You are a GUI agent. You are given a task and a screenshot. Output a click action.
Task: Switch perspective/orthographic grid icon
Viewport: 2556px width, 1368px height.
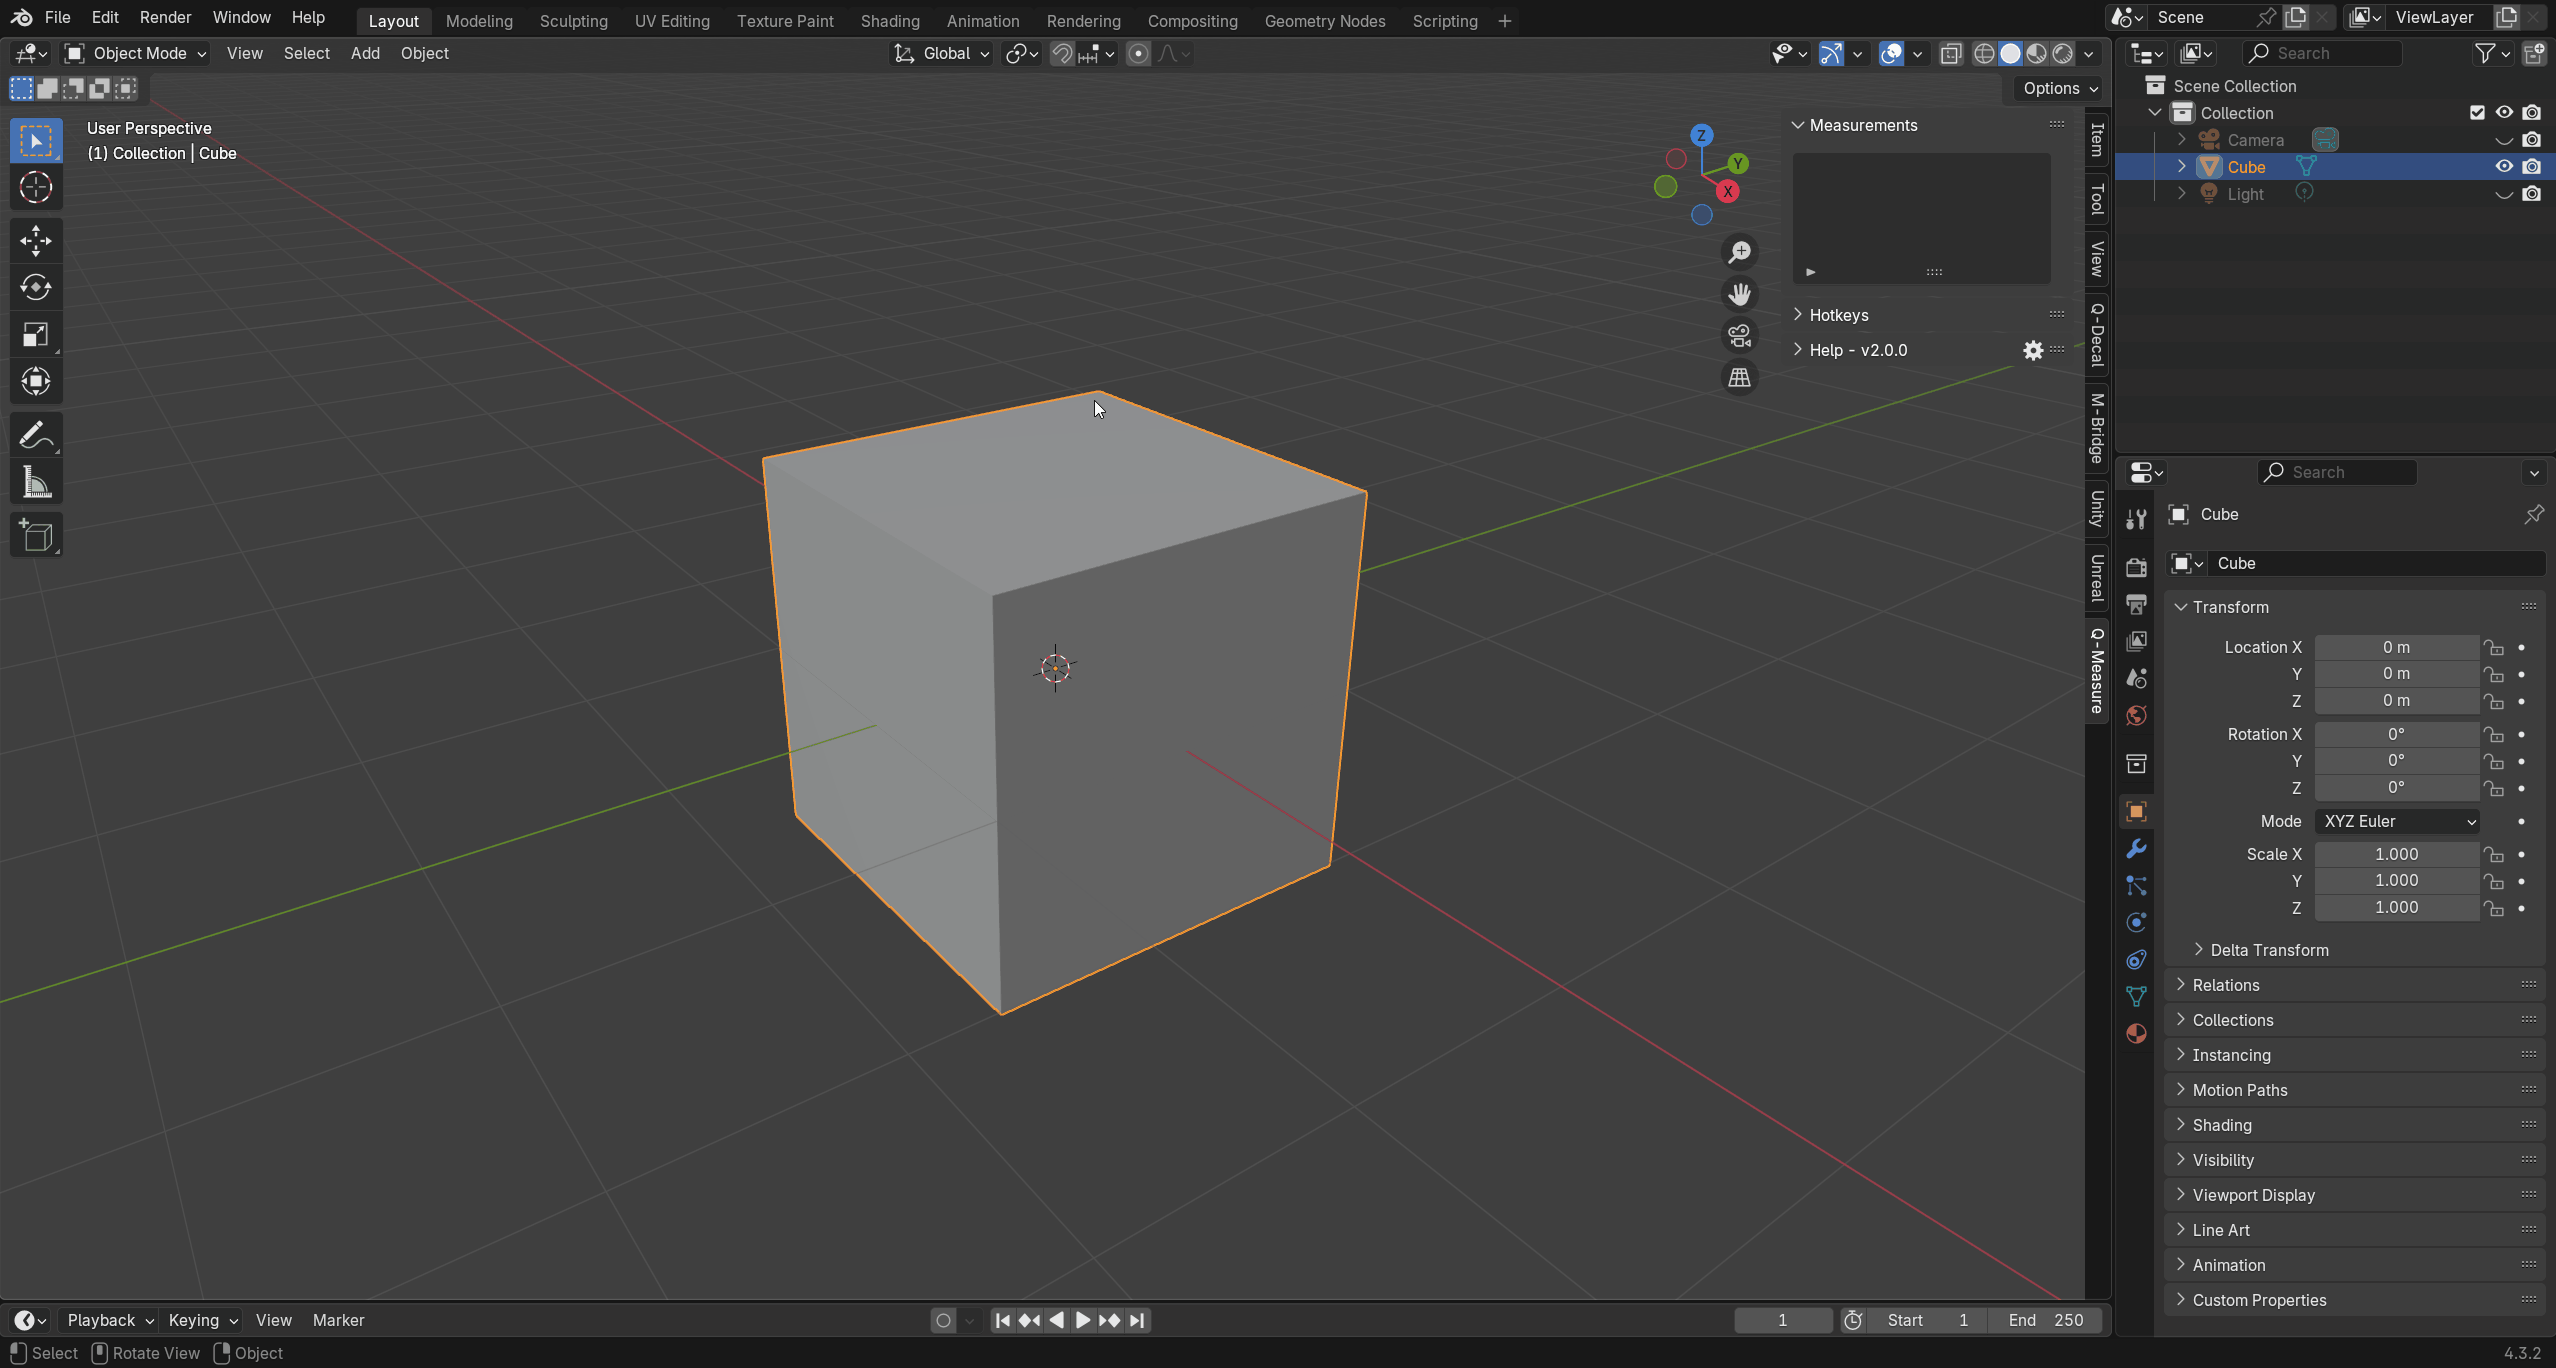tap(1740, 378)
